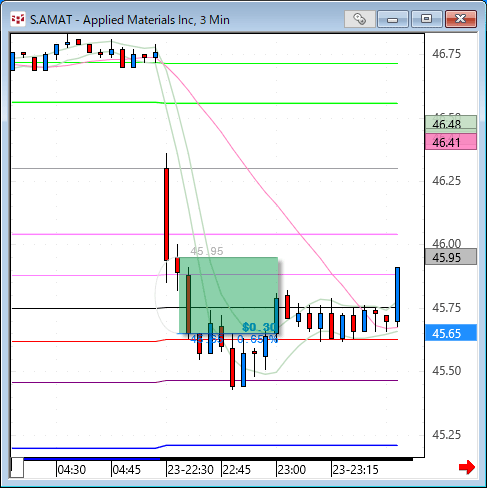Select the pink 46.41 price label

point(451,142)
